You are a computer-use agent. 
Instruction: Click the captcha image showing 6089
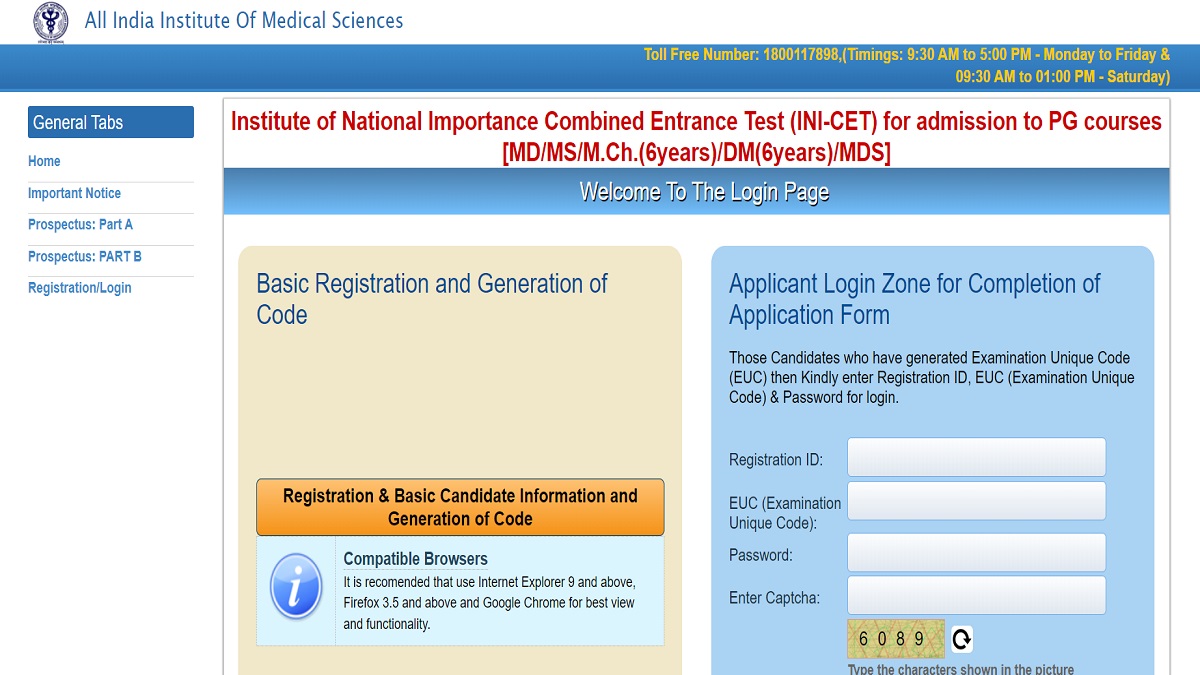pyautogui.click(x=896, y=639)
